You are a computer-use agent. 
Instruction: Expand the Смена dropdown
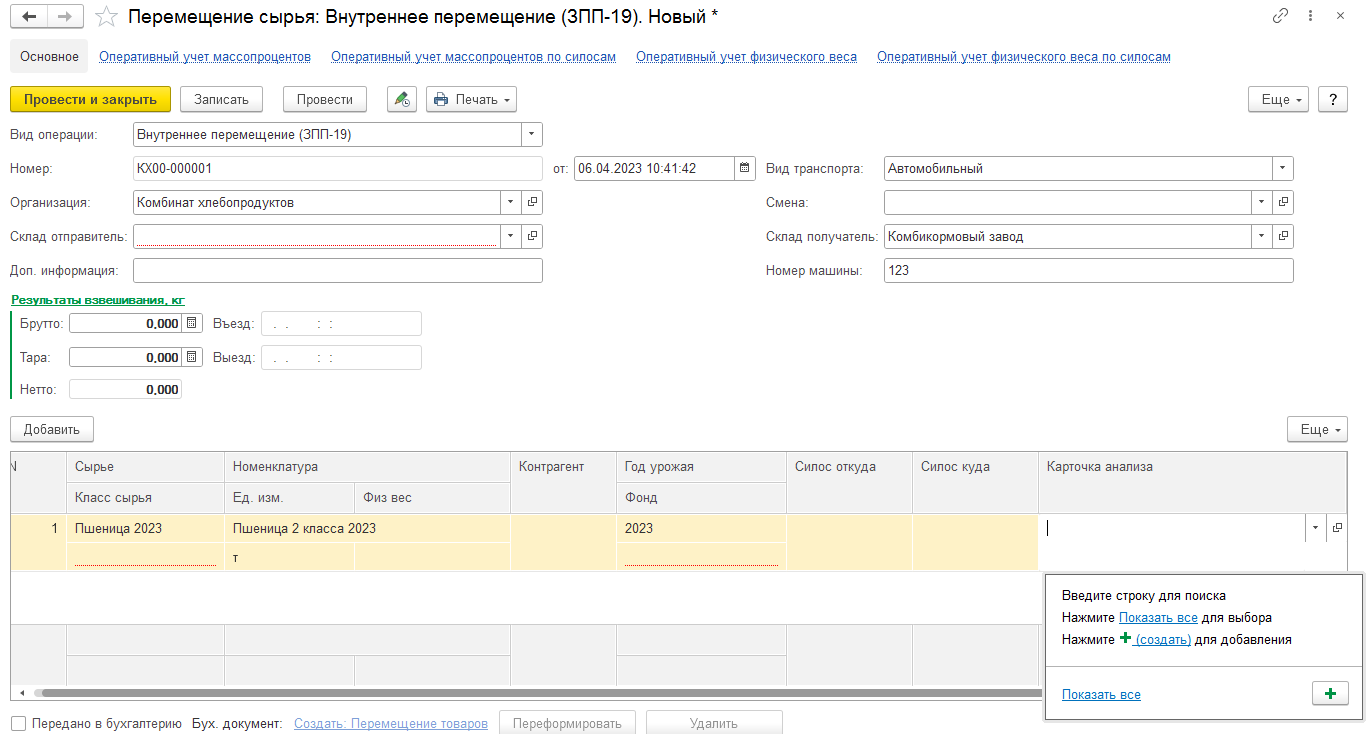pos(1263,202)
